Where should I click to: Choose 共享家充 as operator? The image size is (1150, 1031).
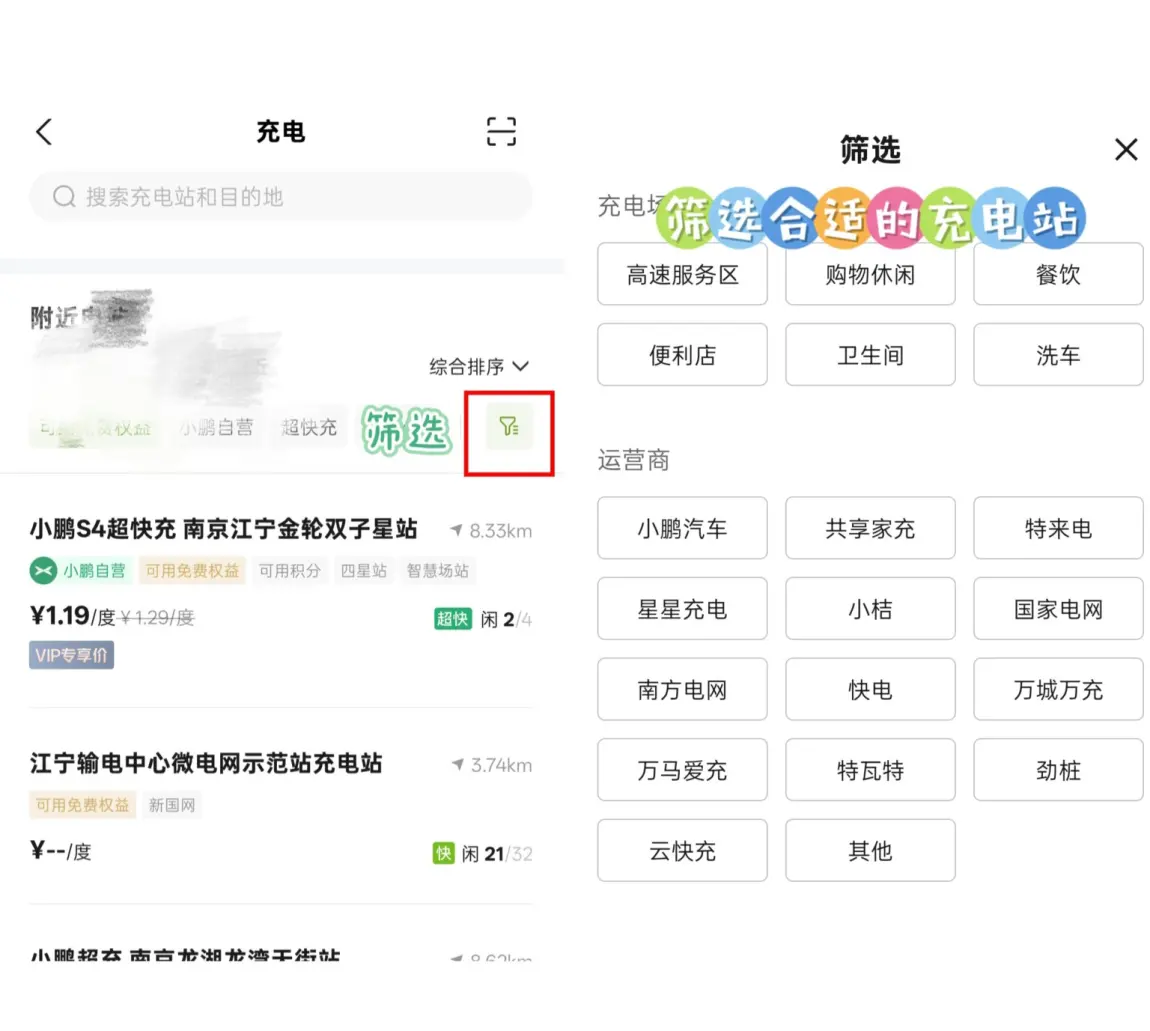click(x=871, y=528)
